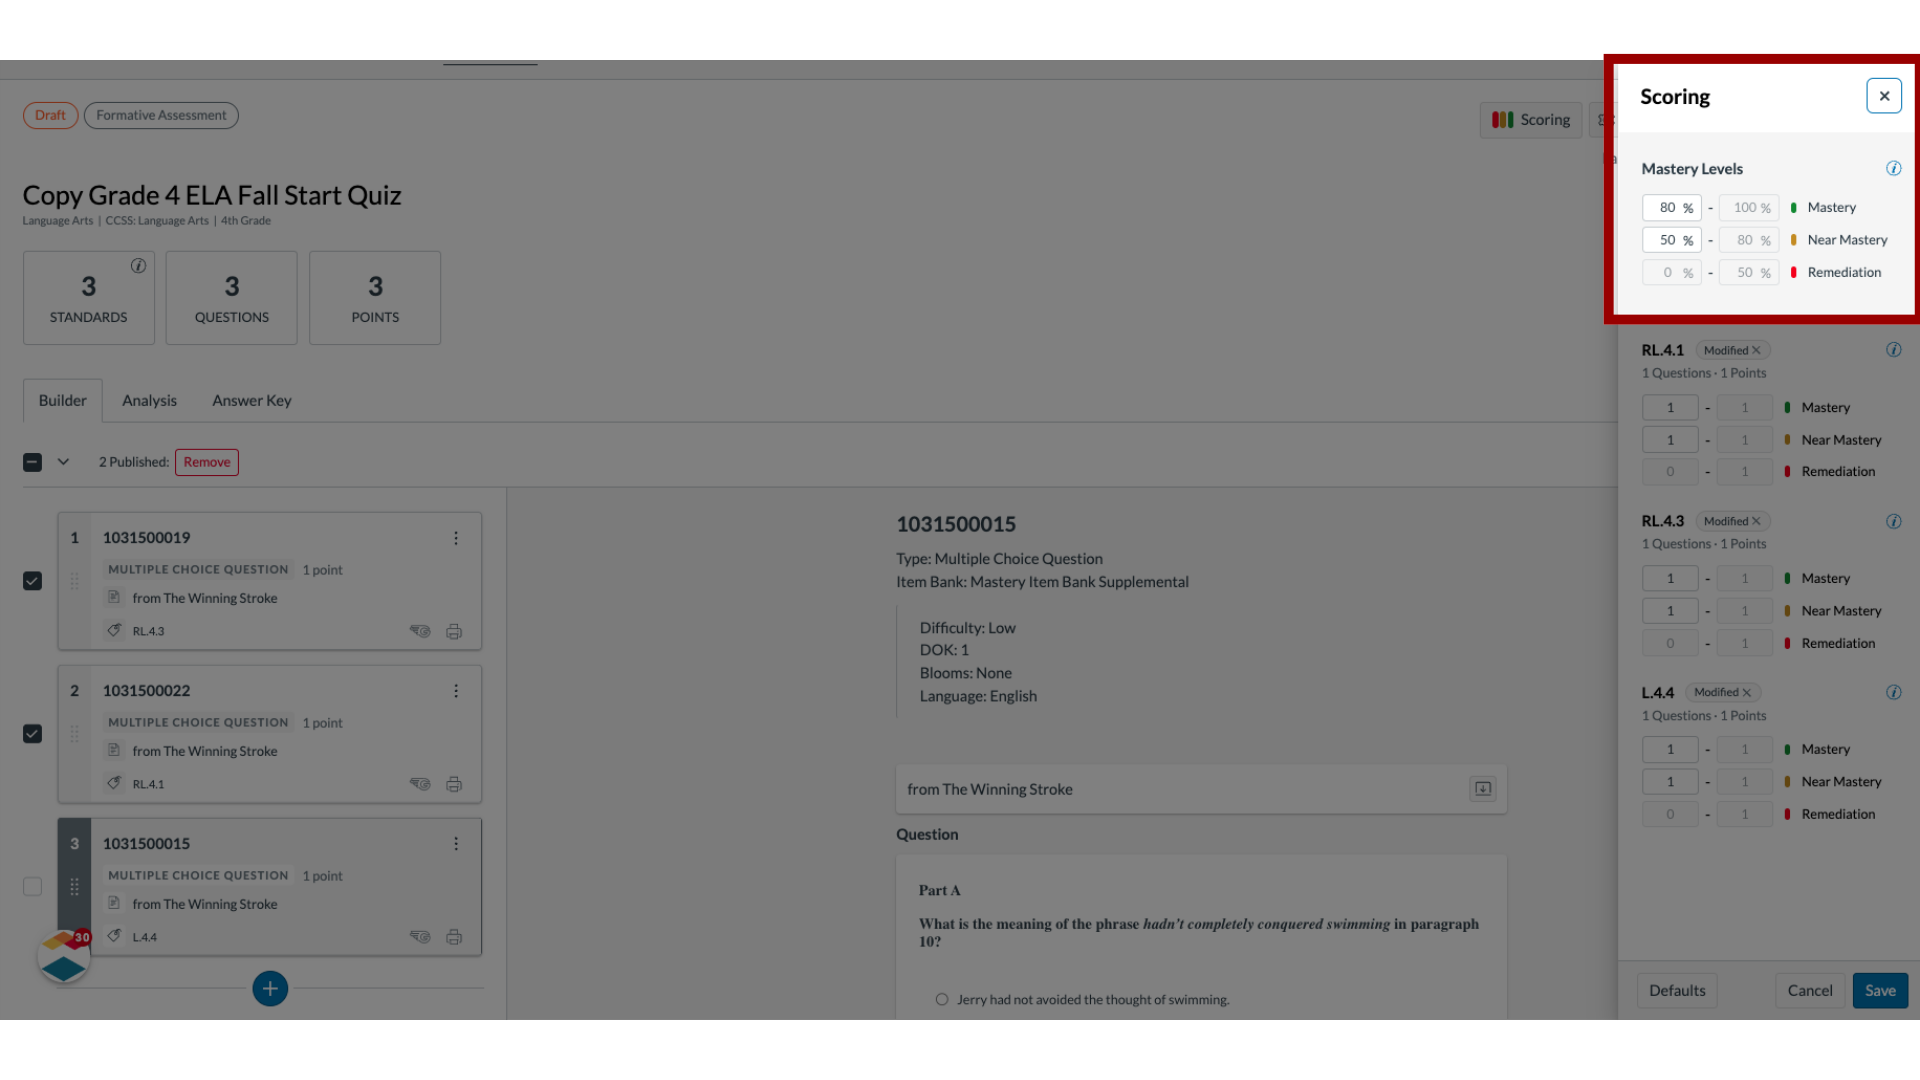This screenshot has width=1920, height=1080.
Task: Click the info icon next to Mastery Levels
Action: point(1896,167)
